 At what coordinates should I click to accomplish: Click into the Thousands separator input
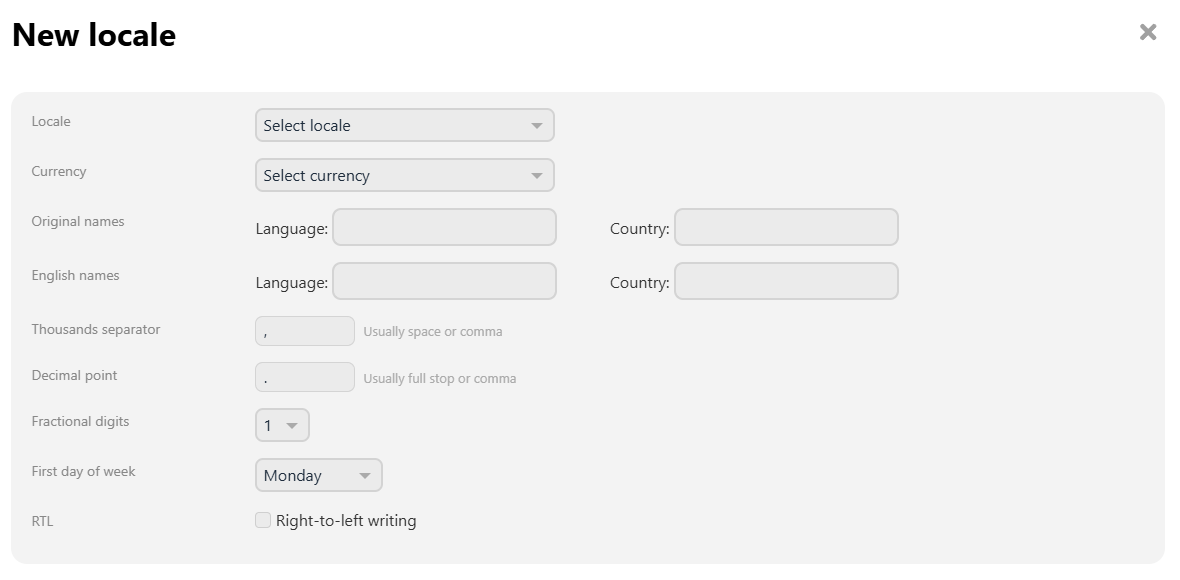305,331
